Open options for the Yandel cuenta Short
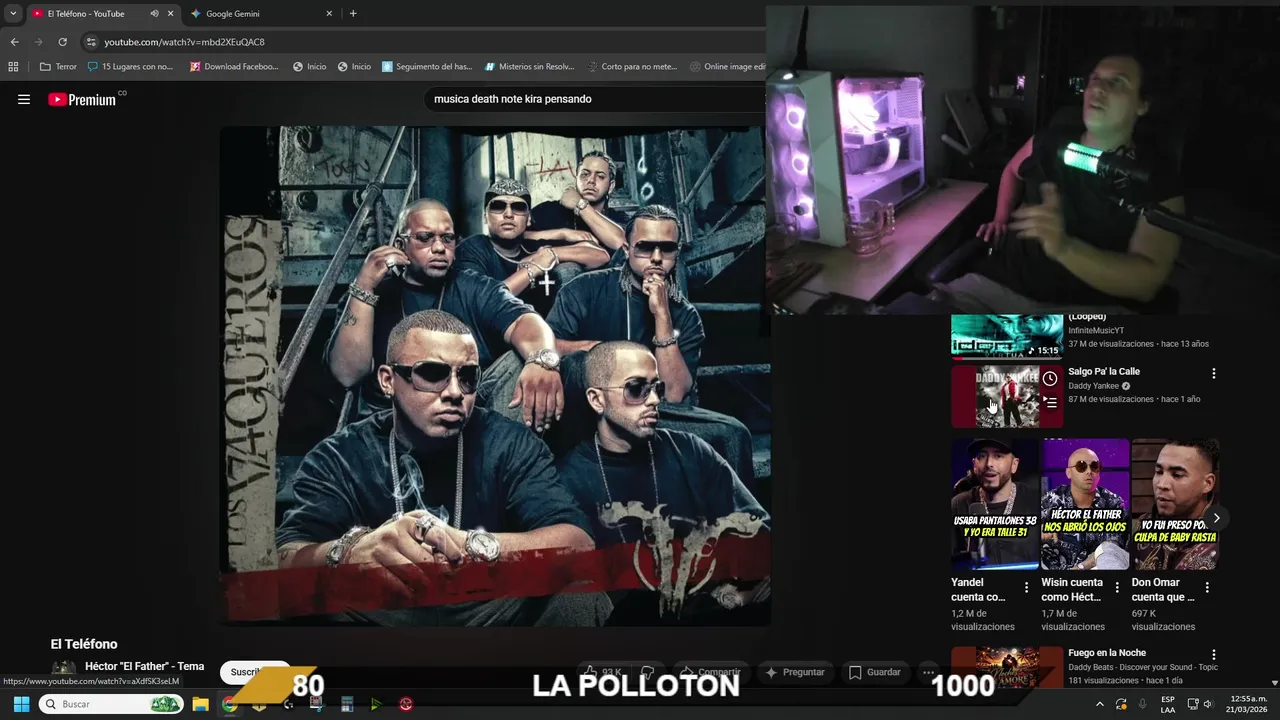 point(1026,588)
